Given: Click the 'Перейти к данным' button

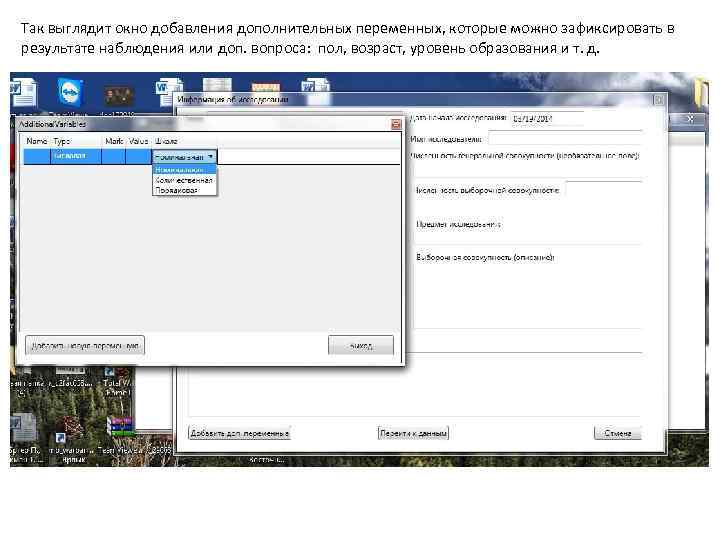Looking at the screenshot, I should click(413, 433).
